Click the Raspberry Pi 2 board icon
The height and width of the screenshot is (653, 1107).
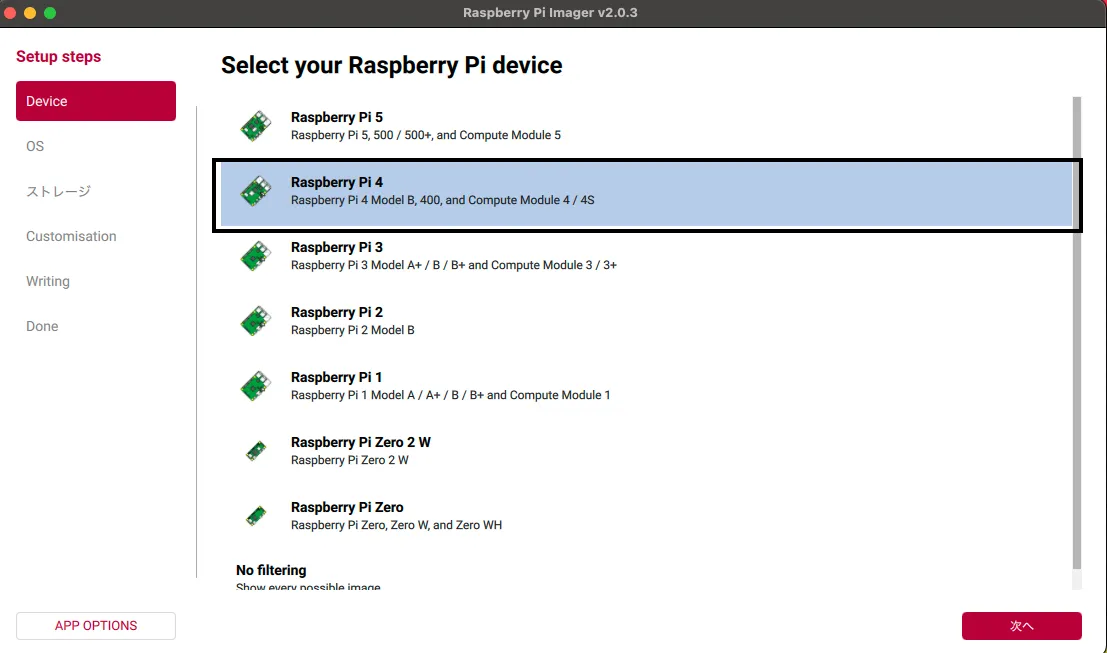256,321
